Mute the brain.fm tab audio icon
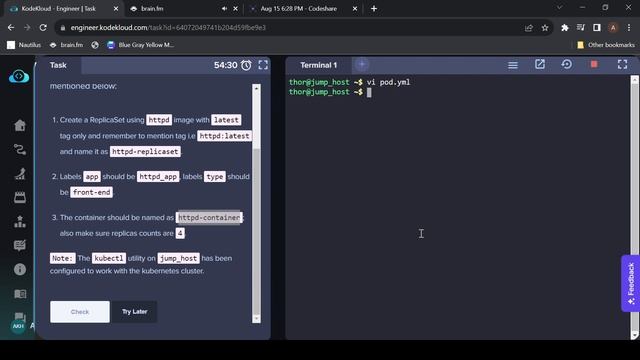Image resolution: width=640 pixels, height=360 pixels. pyautogui.click(x=224, y=9)
